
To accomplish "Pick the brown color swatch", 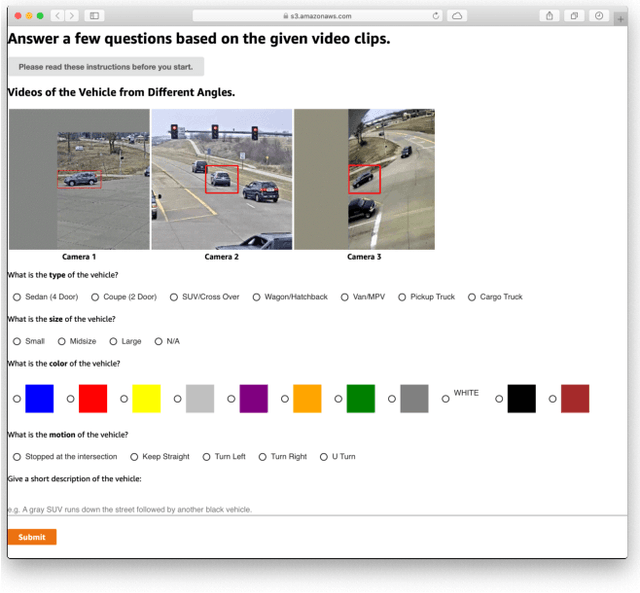I will (x=575, y=398).
